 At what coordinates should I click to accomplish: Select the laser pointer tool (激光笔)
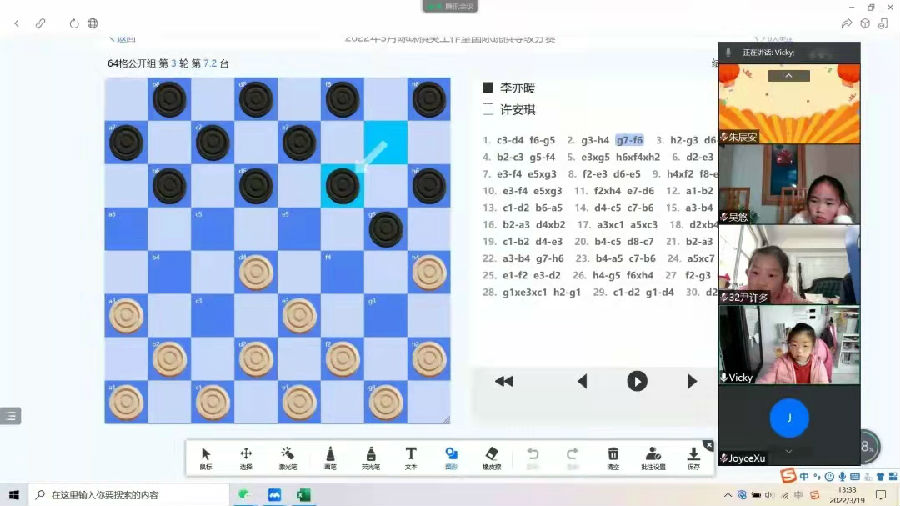click(287, 458)
